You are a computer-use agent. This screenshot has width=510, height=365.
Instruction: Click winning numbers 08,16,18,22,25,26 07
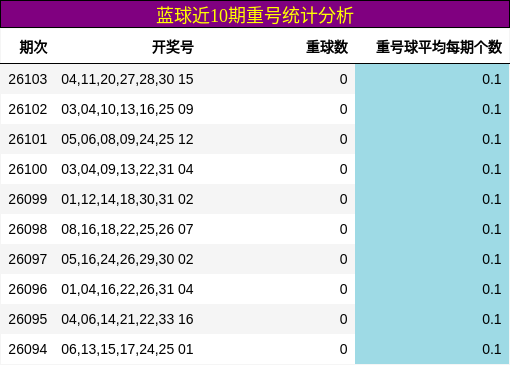click(127, 229)
